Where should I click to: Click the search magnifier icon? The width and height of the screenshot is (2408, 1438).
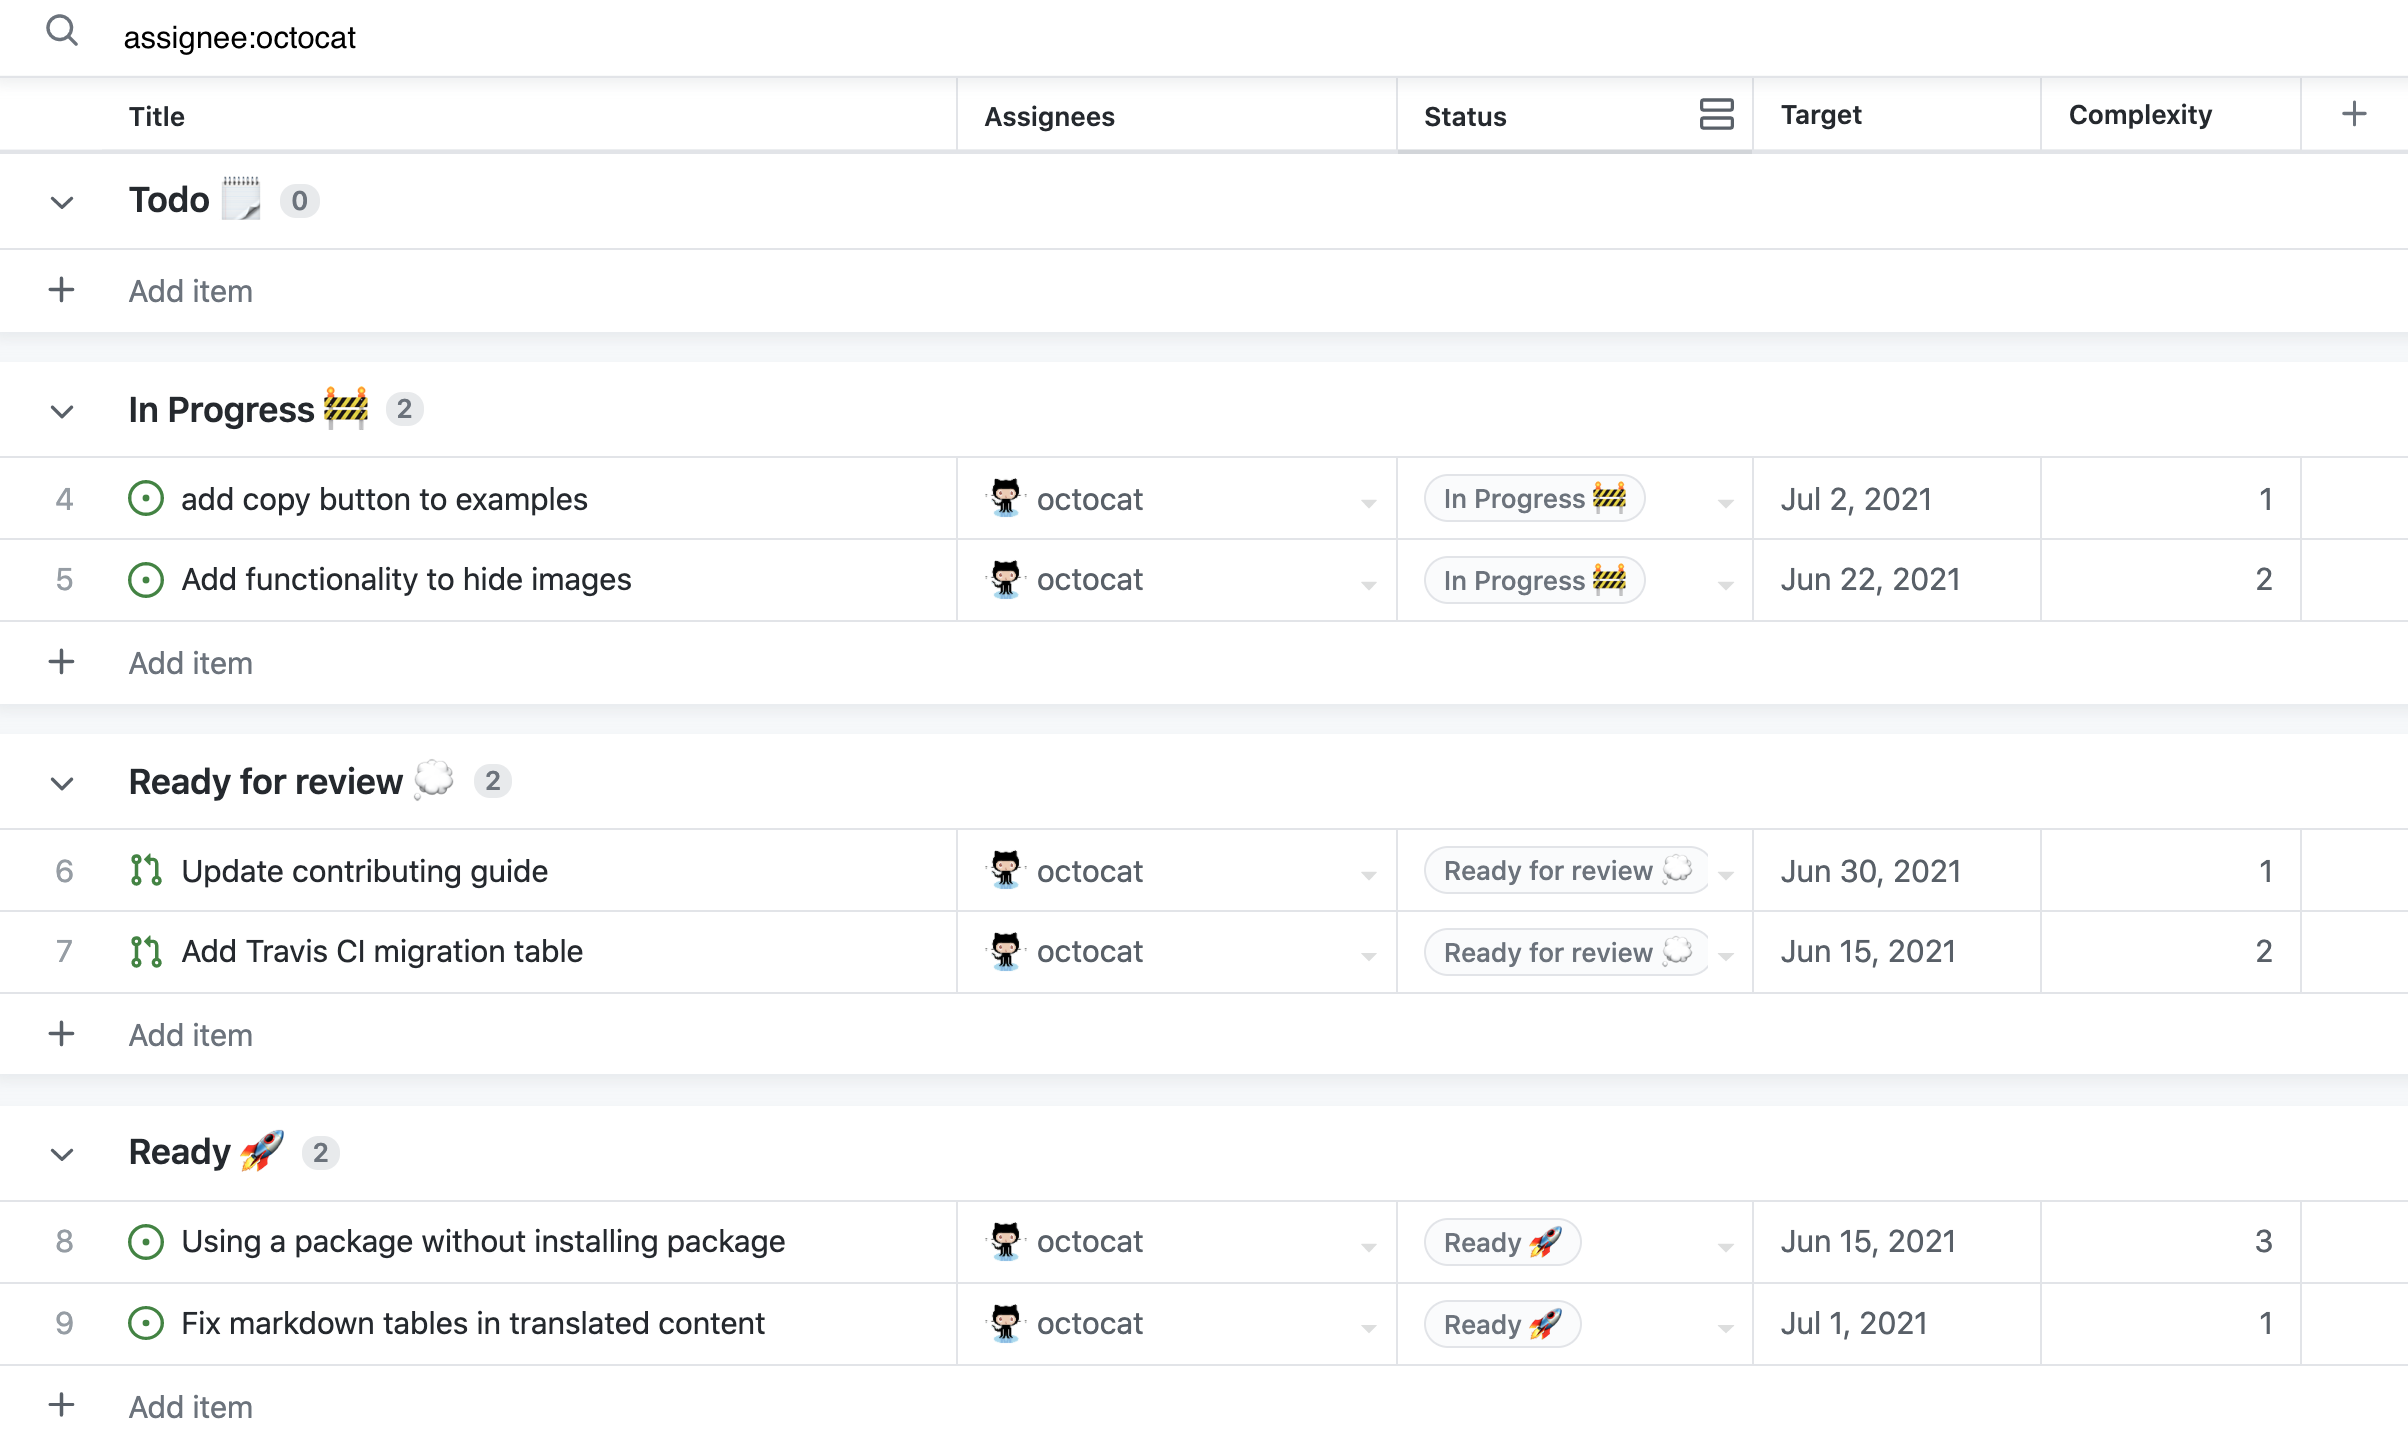tap(62, 32)
